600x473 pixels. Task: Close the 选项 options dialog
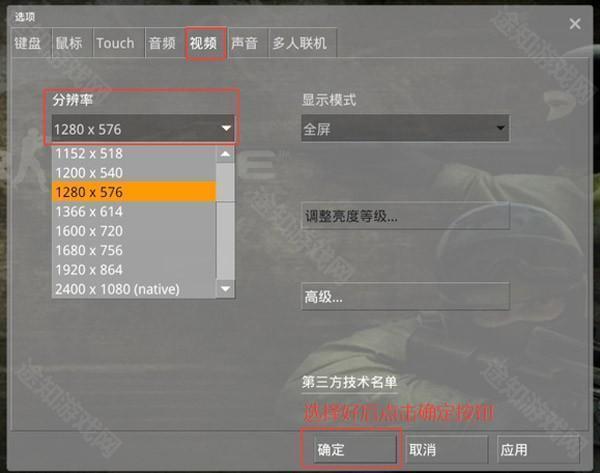(575, 24)
